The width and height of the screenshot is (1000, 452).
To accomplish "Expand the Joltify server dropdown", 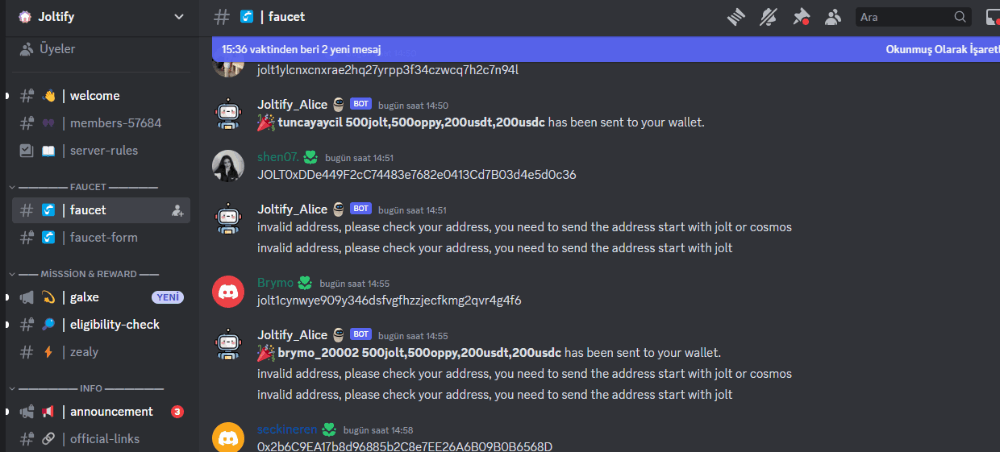I will click(179, 17).
